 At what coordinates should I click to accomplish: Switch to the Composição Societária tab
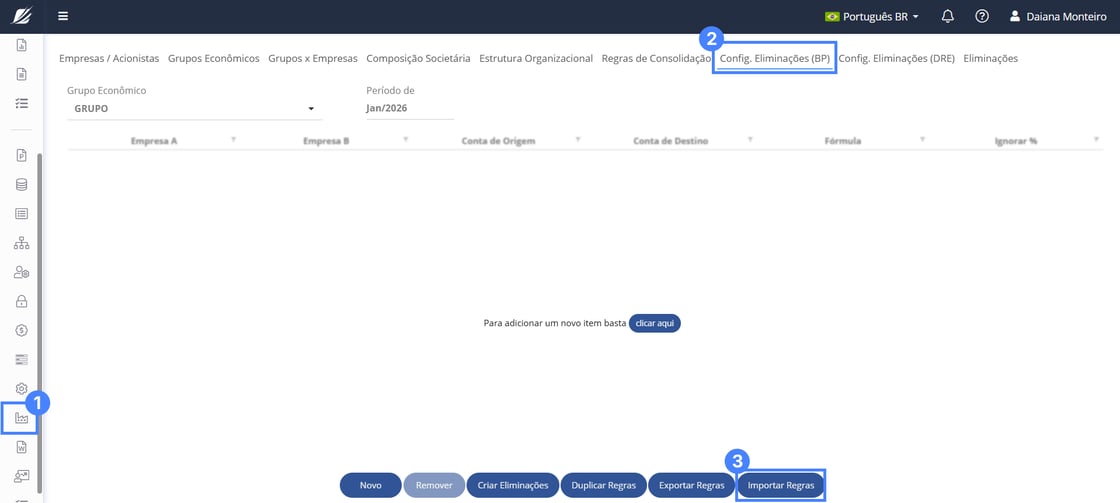(x=418, y=59)
